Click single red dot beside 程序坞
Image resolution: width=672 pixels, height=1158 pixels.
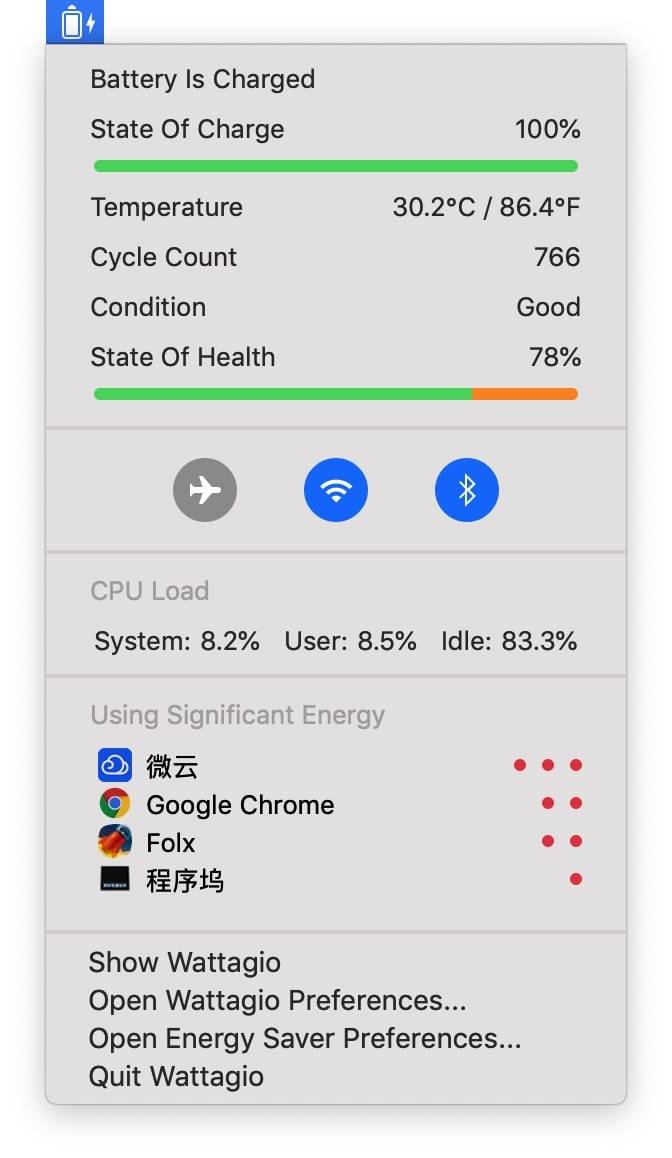(x=575, y=880)
